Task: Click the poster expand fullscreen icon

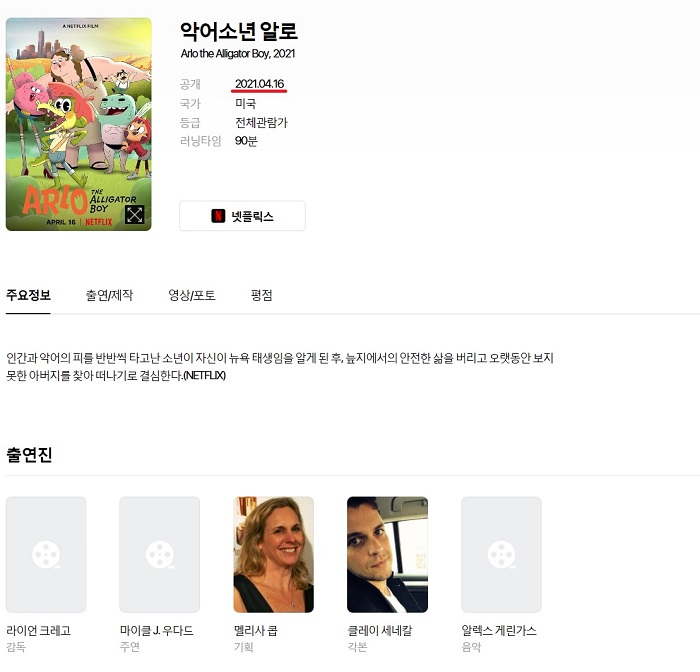Action: click(x=134, y=215)
